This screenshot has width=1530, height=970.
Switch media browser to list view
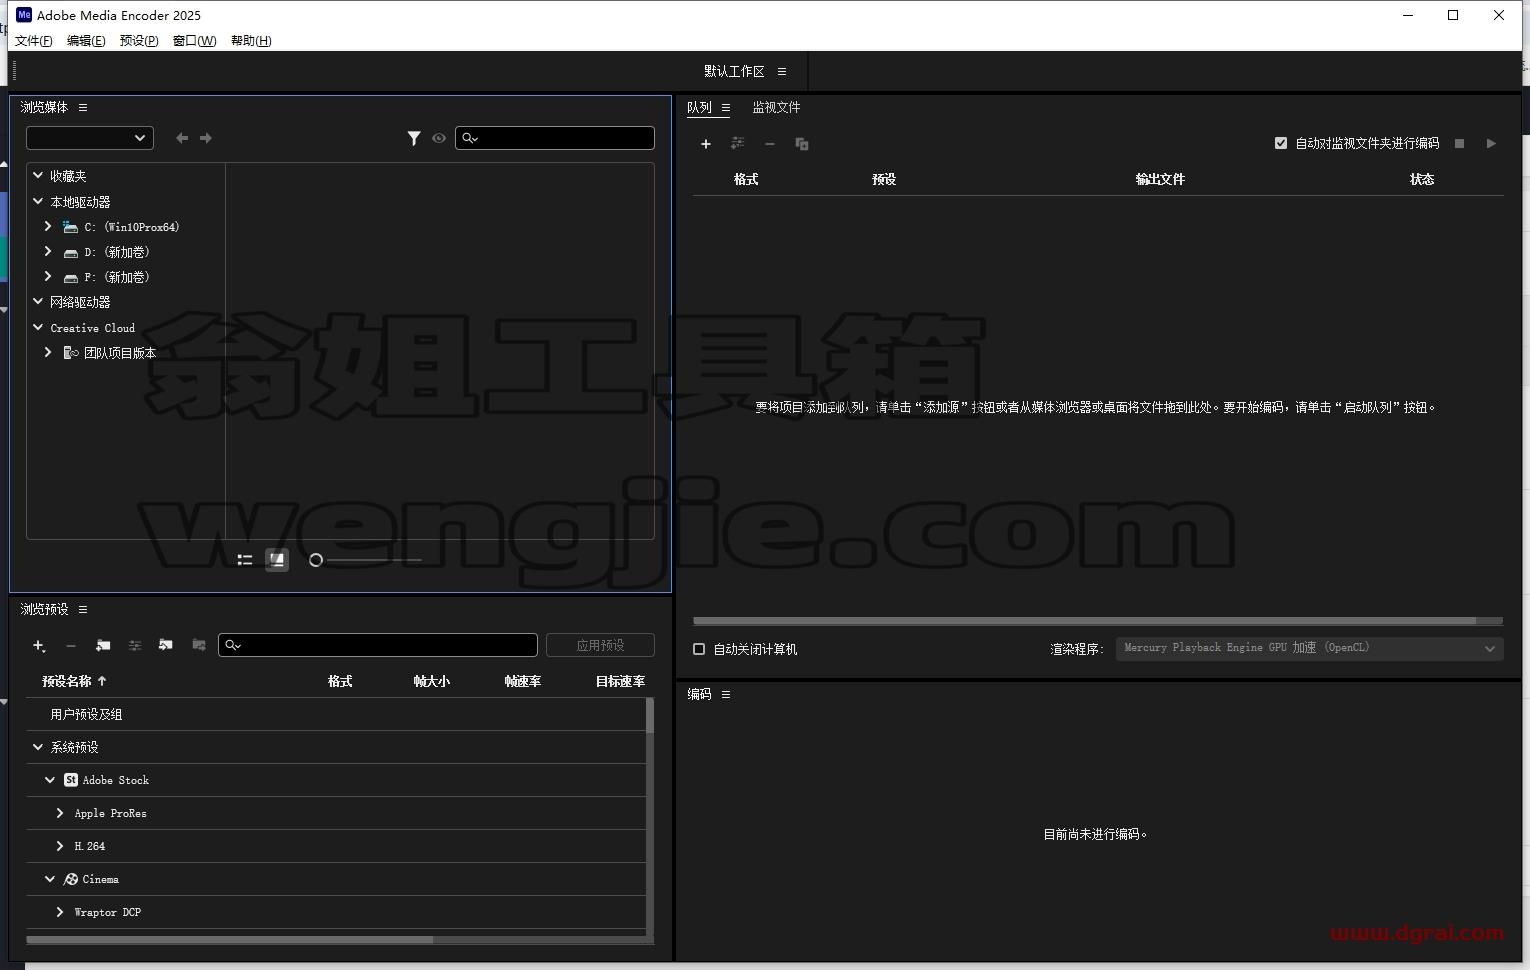(245, 560)
